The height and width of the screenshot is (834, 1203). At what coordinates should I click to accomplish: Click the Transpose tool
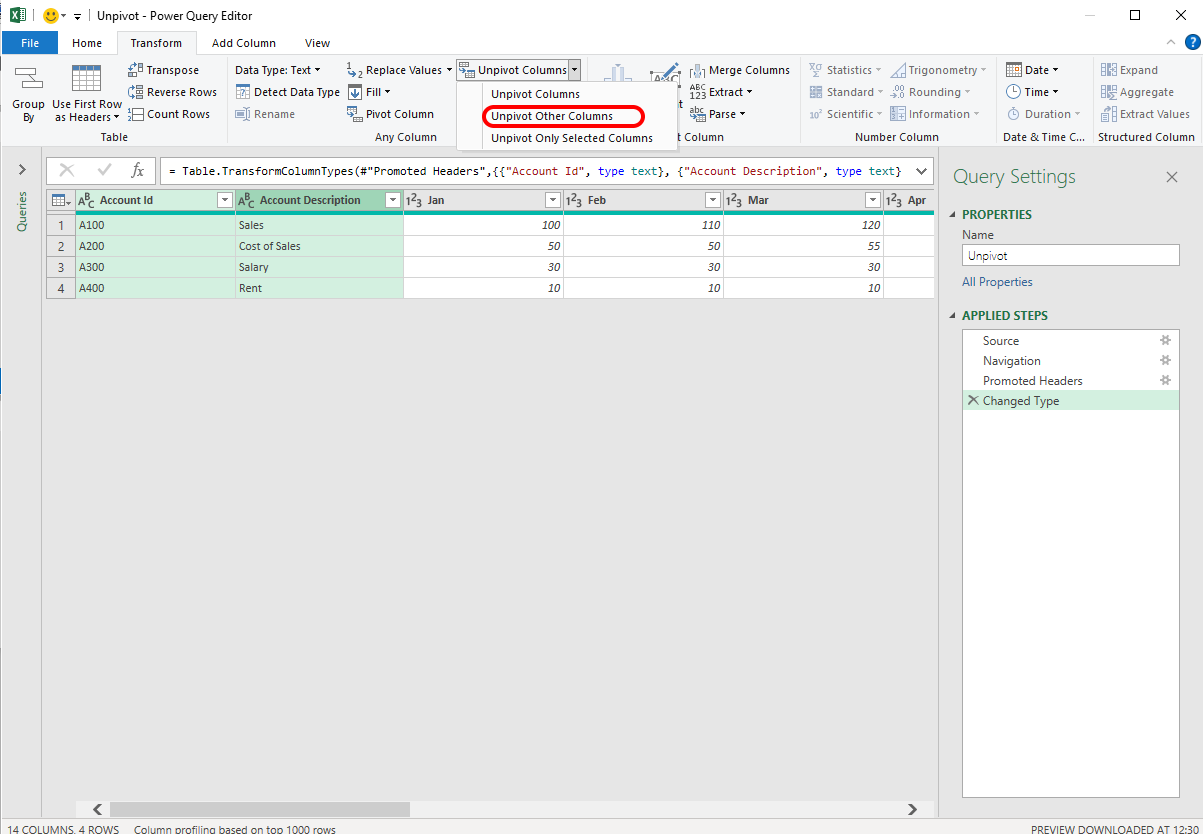(x=164, y=70)
